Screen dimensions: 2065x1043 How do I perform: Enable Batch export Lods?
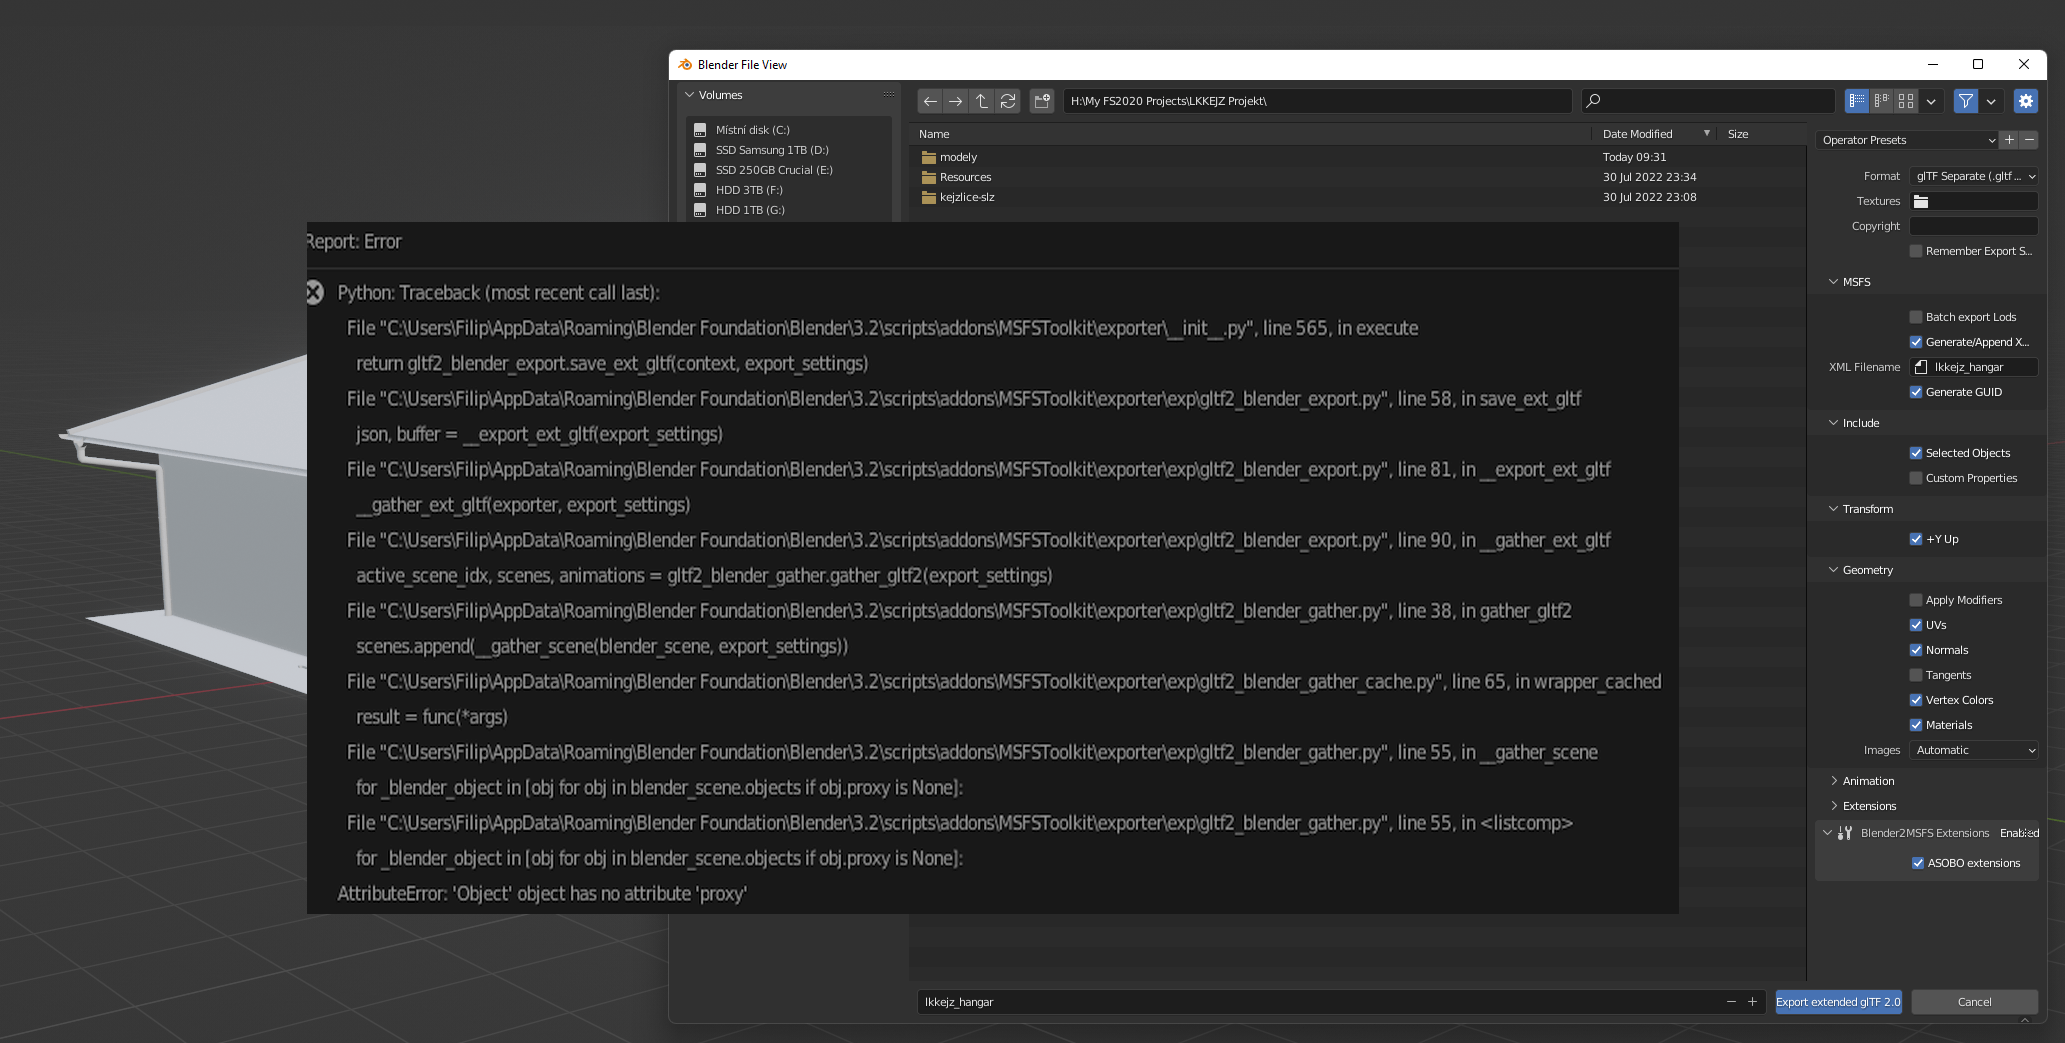pyautogui.click(x=1917, y=317)
